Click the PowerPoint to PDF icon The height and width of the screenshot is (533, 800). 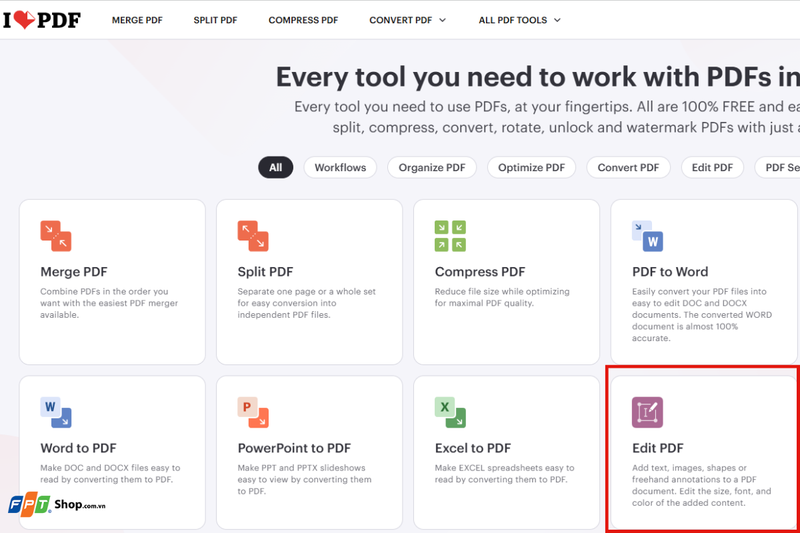[x=253, y=412]
